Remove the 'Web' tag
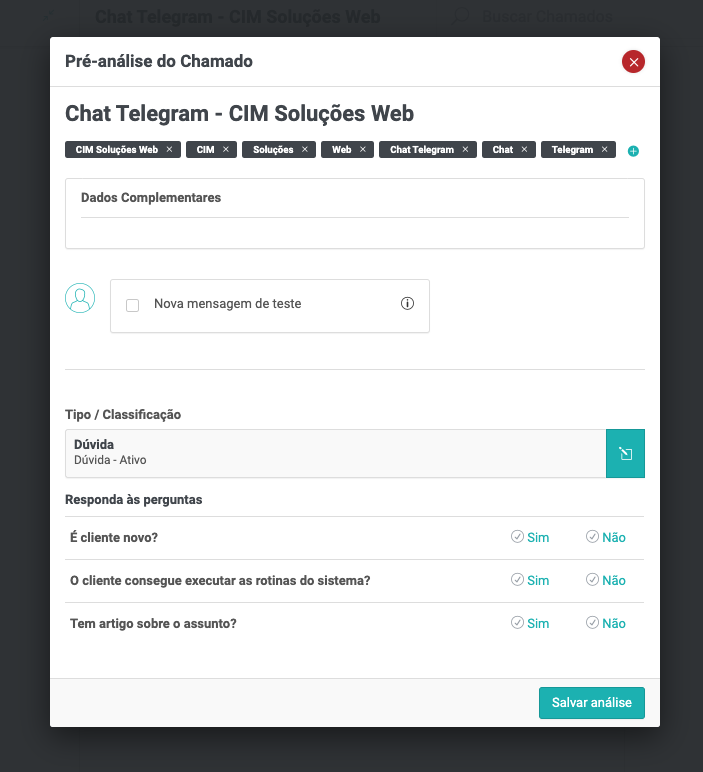This screenshot has width=703, height=772. coord(363,150)
